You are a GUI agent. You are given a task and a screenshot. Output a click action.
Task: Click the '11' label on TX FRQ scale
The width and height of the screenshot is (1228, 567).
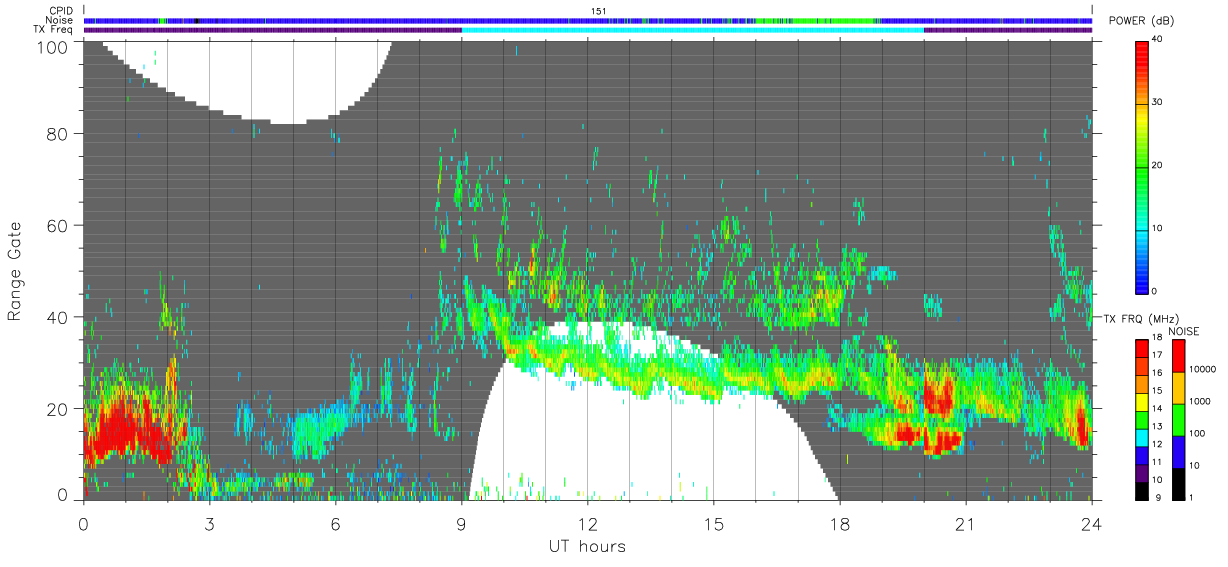point(1158,462)
